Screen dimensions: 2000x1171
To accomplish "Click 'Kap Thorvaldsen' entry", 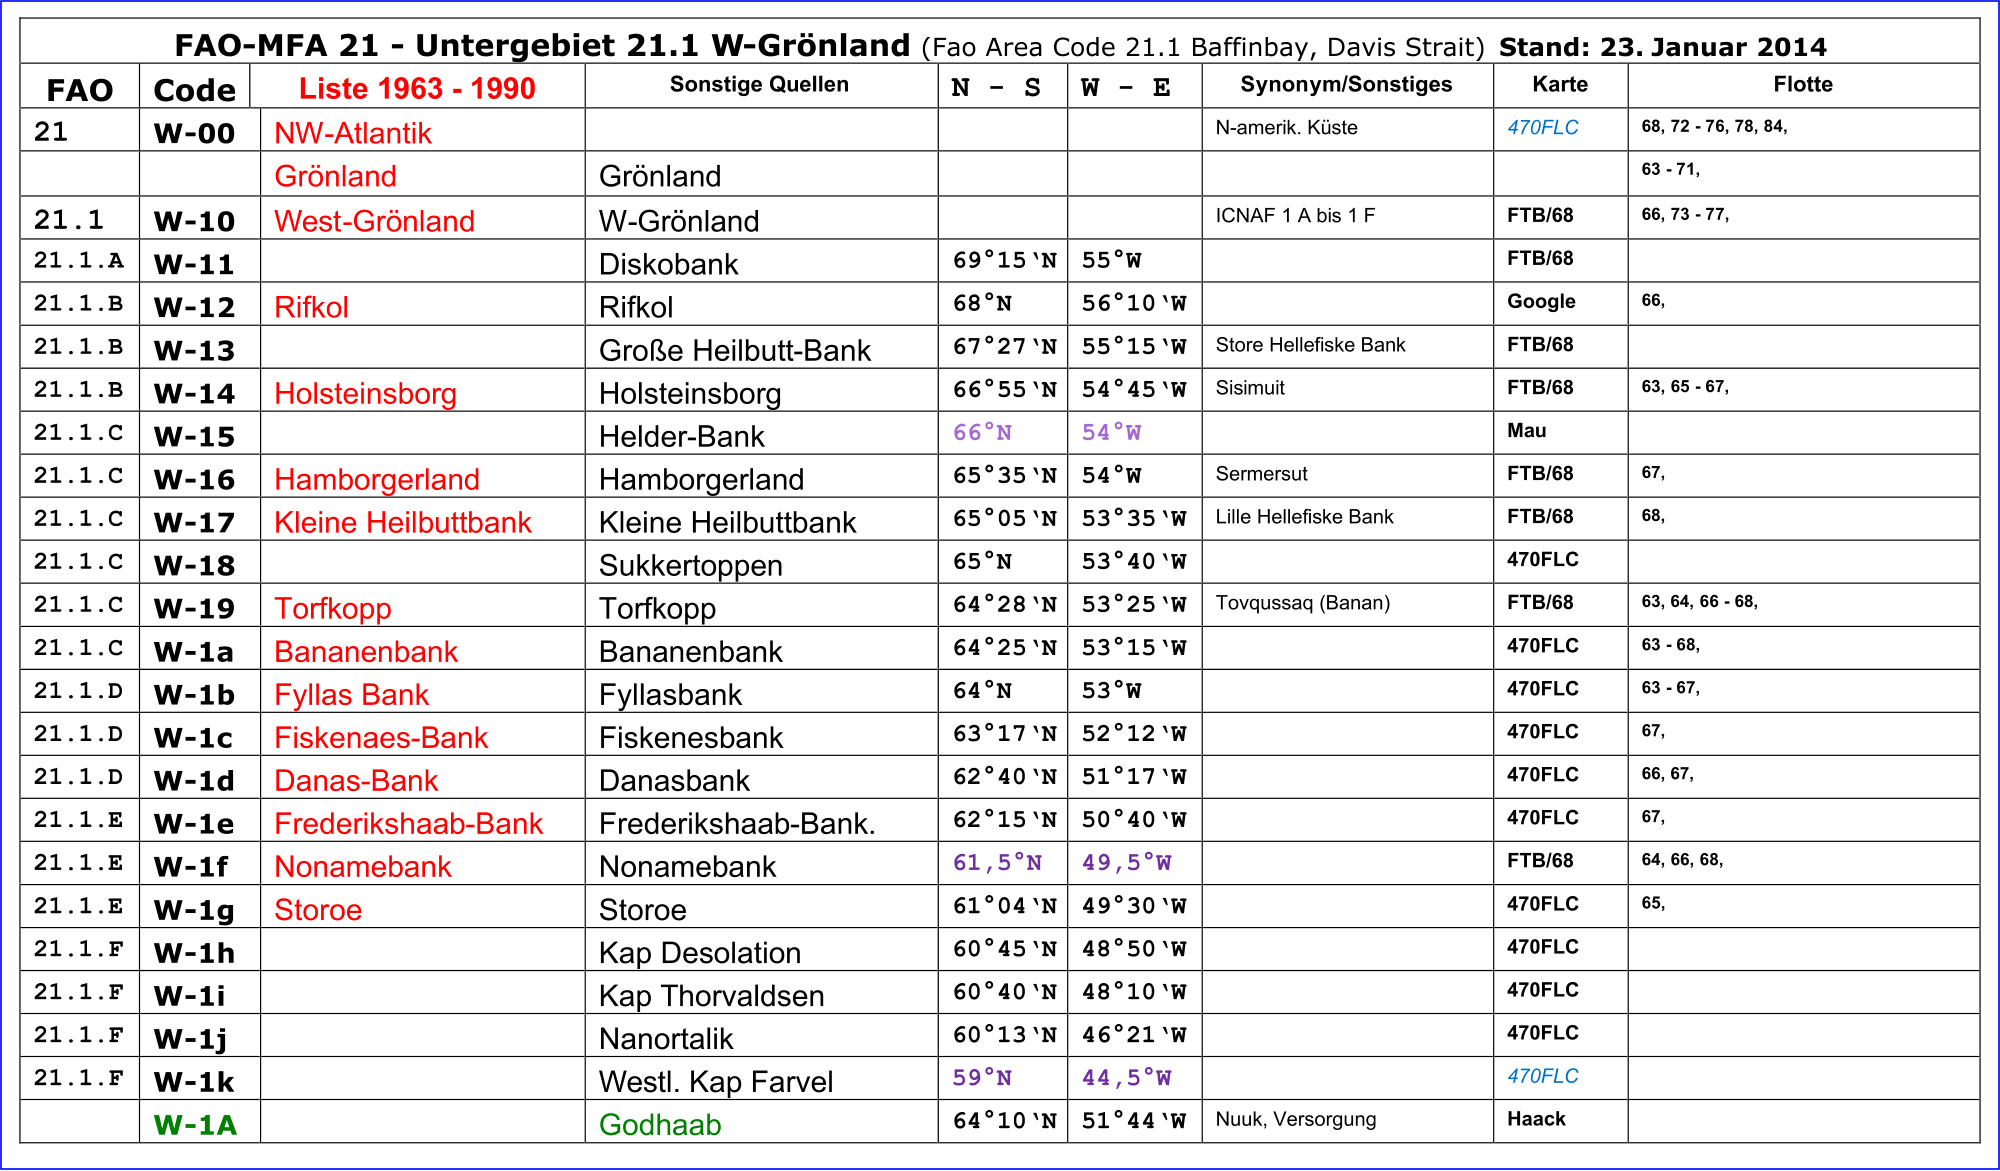I will pos(711,995).
